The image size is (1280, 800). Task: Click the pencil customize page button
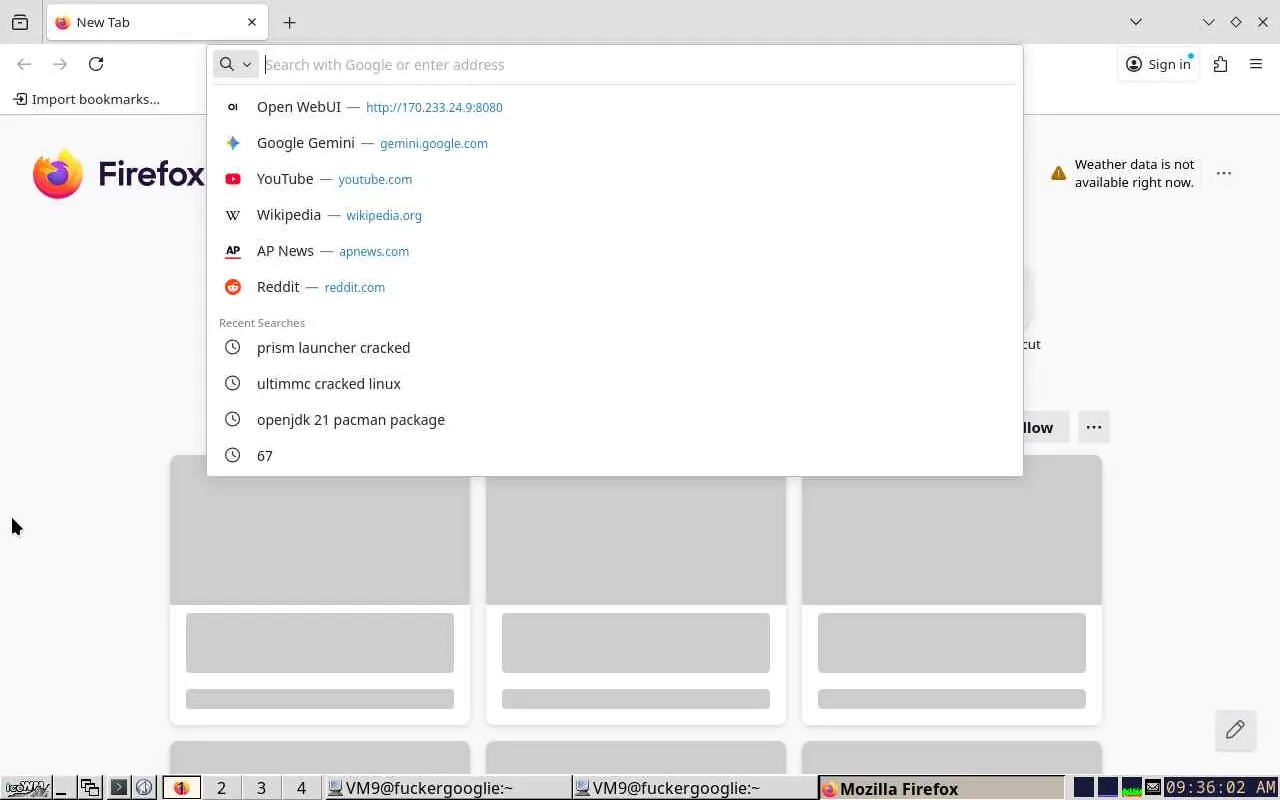point(1235,730)
